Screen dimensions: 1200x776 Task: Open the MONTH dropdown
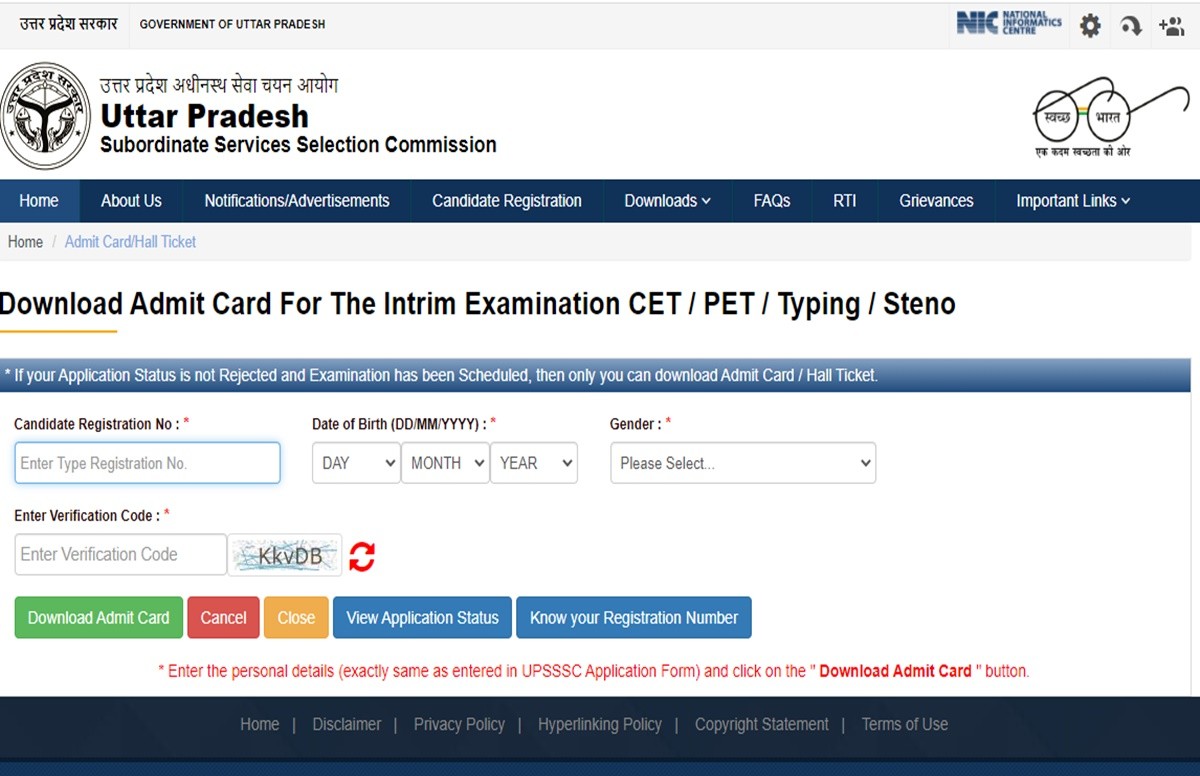[x=445, y=463]
